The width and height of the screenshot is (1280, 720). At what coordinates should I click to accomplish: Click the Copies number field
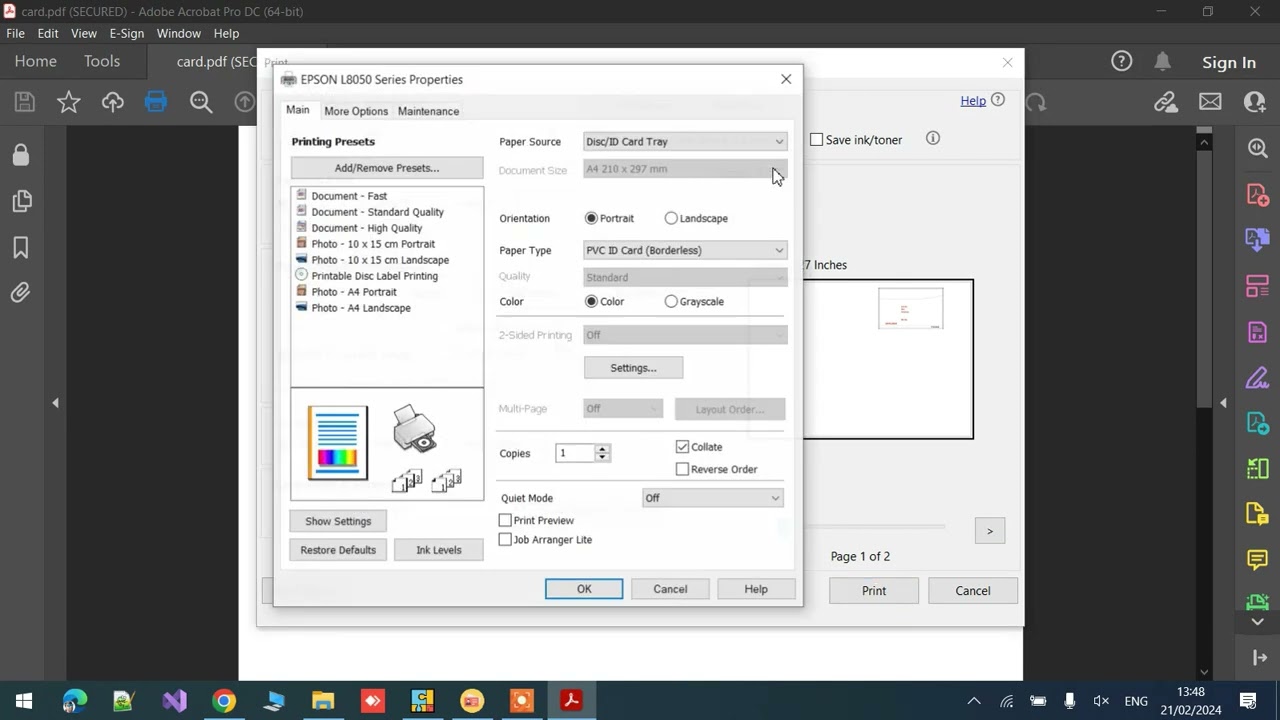pyautogui.click(x=576, y=453)
